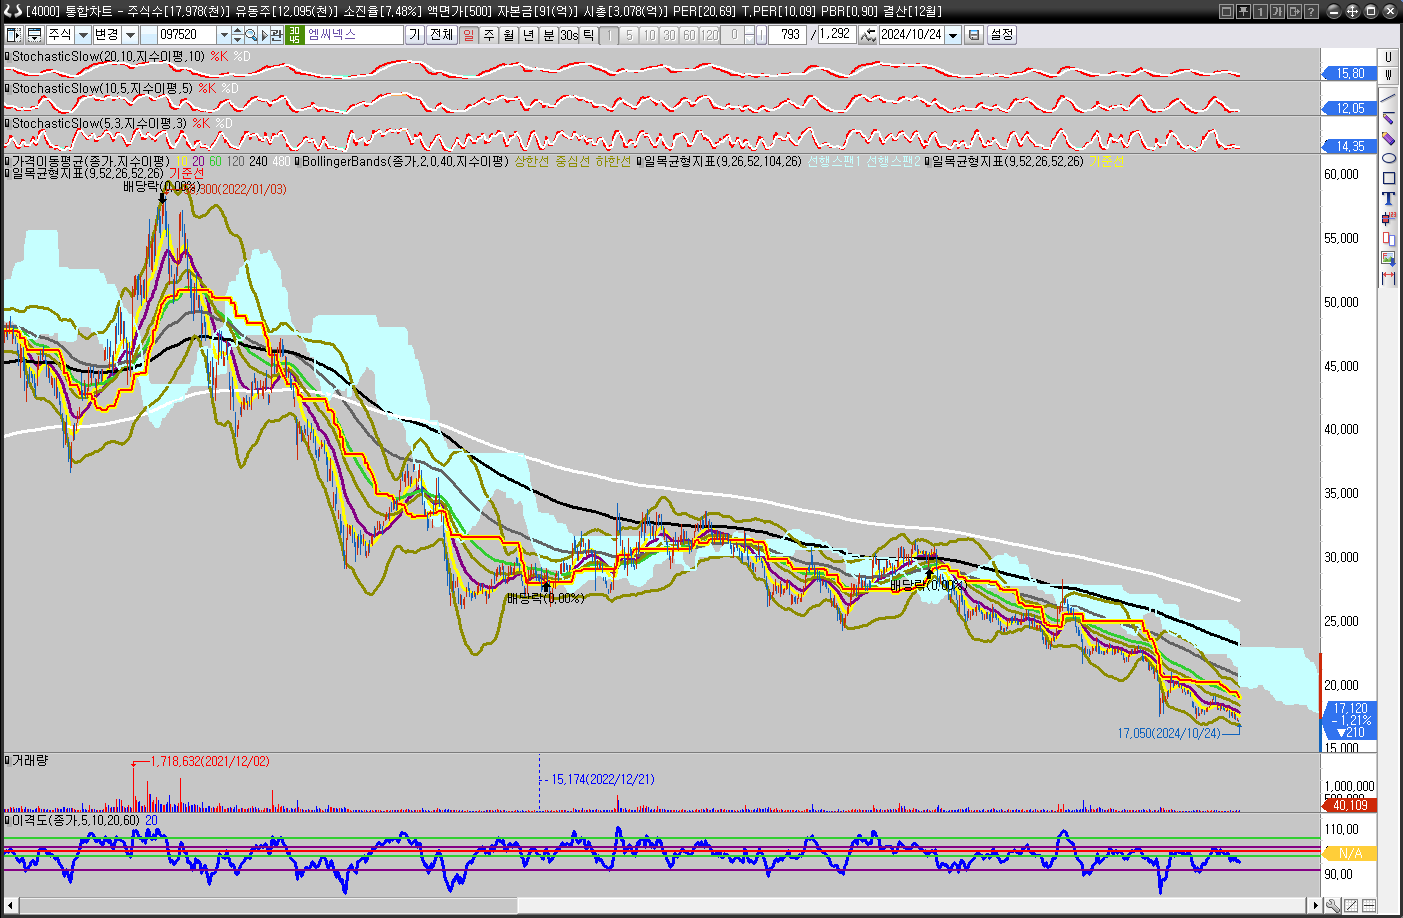Image resolution: width=1403 pixels, height=918 pixels.
Task: Select the candle comparison tool
Action: click(1388, 238)
